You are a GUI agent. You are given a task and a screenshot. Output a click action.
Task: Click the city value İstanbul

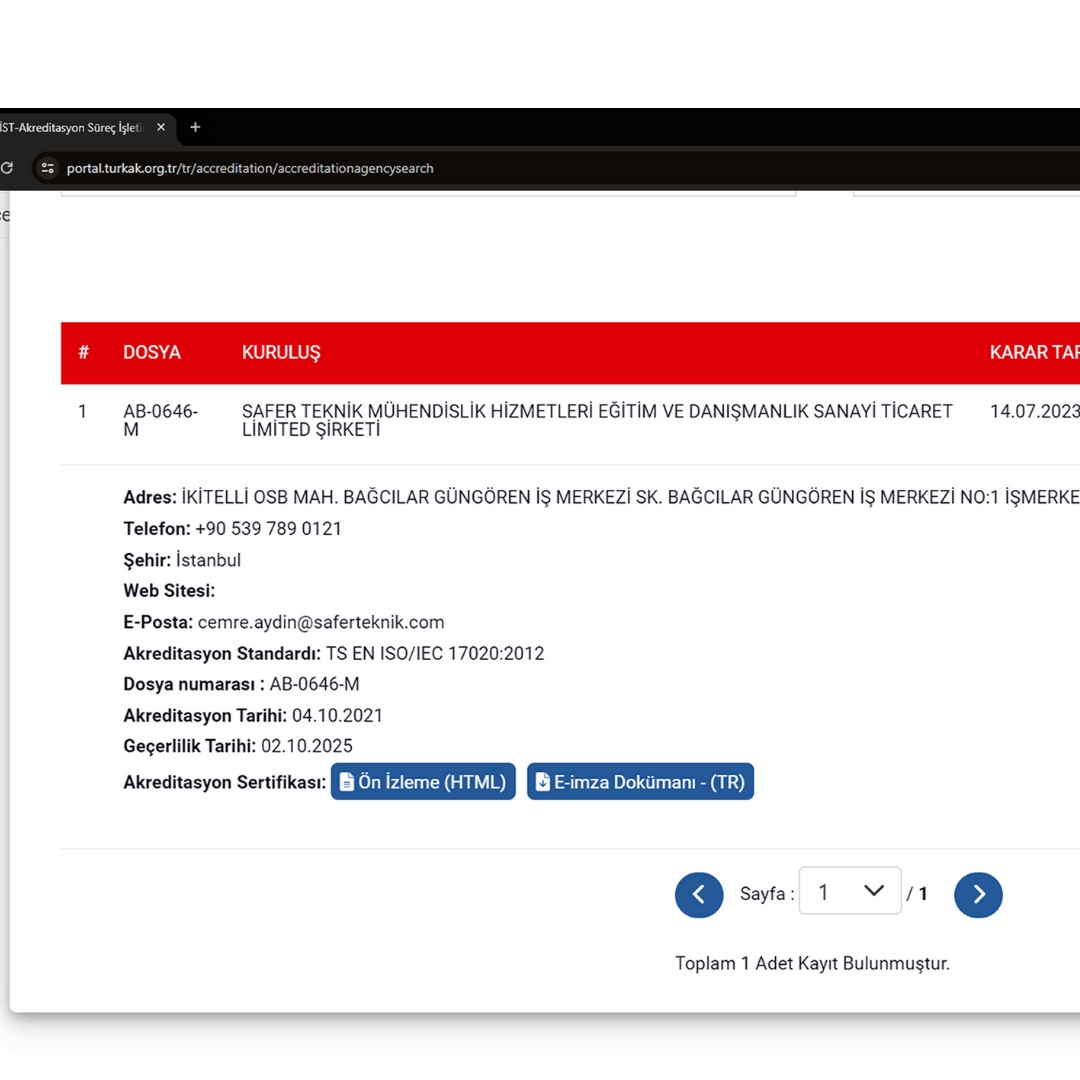coord(208,560)
